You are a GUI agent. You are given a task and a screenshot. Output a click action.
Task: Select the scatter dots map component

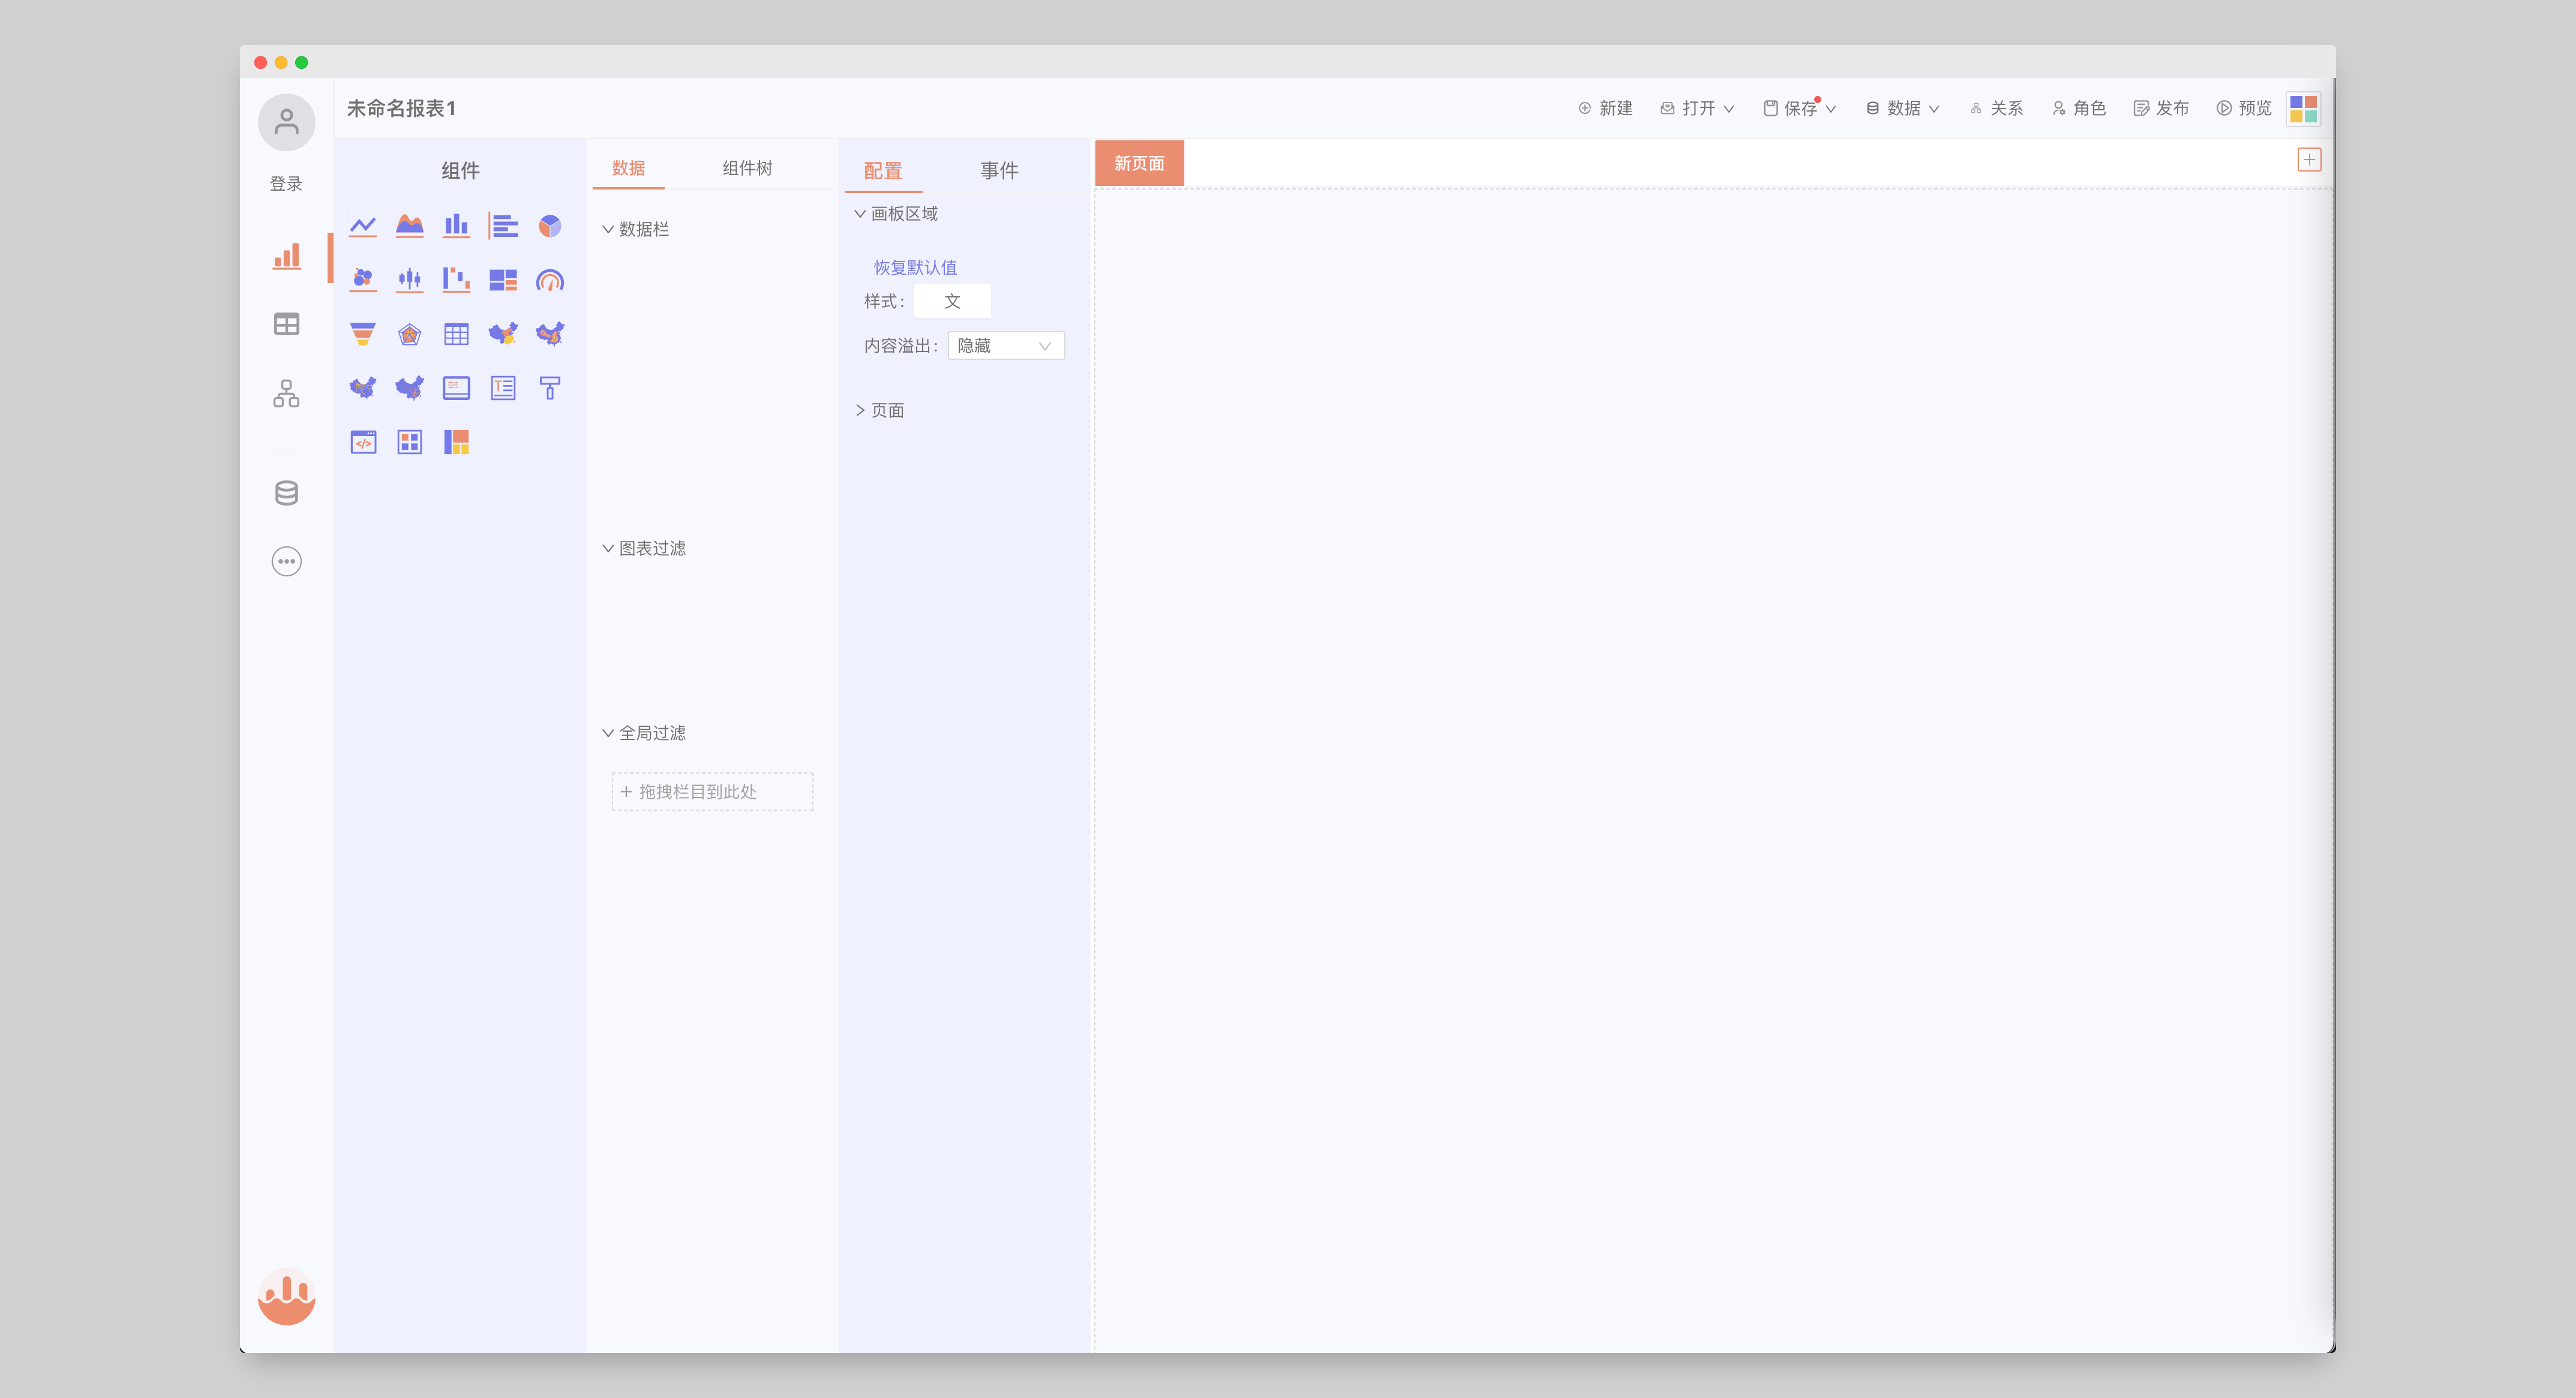(x=410, y=388)
